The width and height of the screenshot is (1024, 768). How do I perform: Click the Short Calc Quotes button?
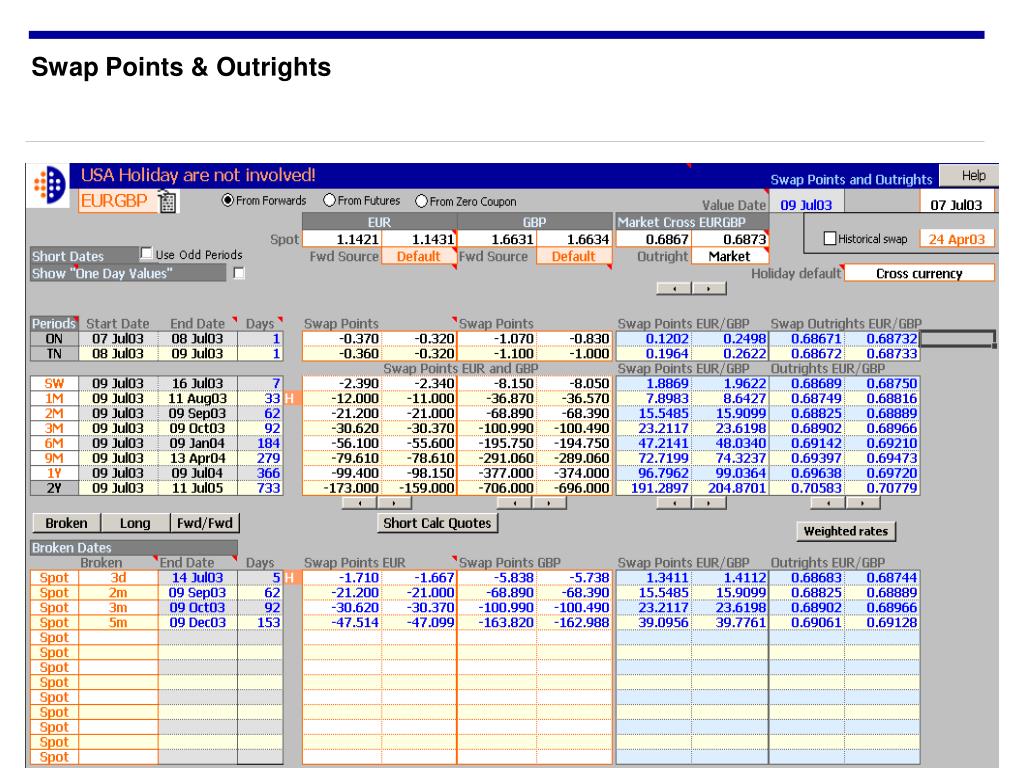[437, 523]
